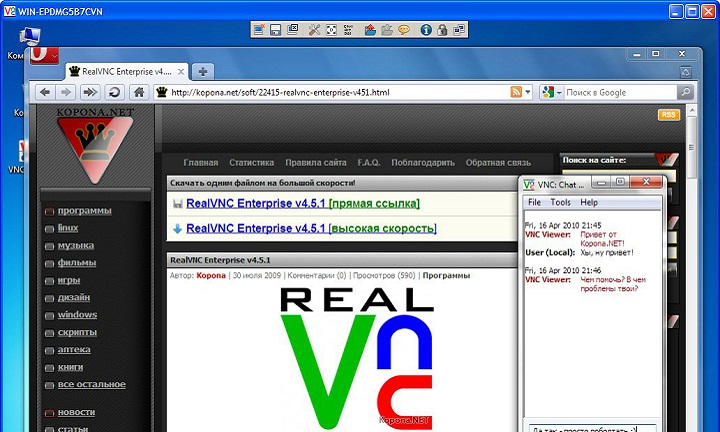Image resolution: width=720 pixels, height=432 pixels.
Task: Start chat with speech bubble toolbar icon
Action: coord(404,30)
